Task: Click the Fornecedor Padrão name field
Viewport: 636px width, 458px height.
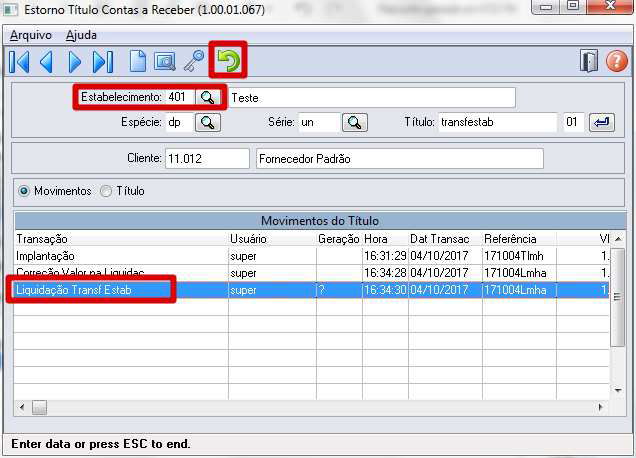Action: (400, 159)
